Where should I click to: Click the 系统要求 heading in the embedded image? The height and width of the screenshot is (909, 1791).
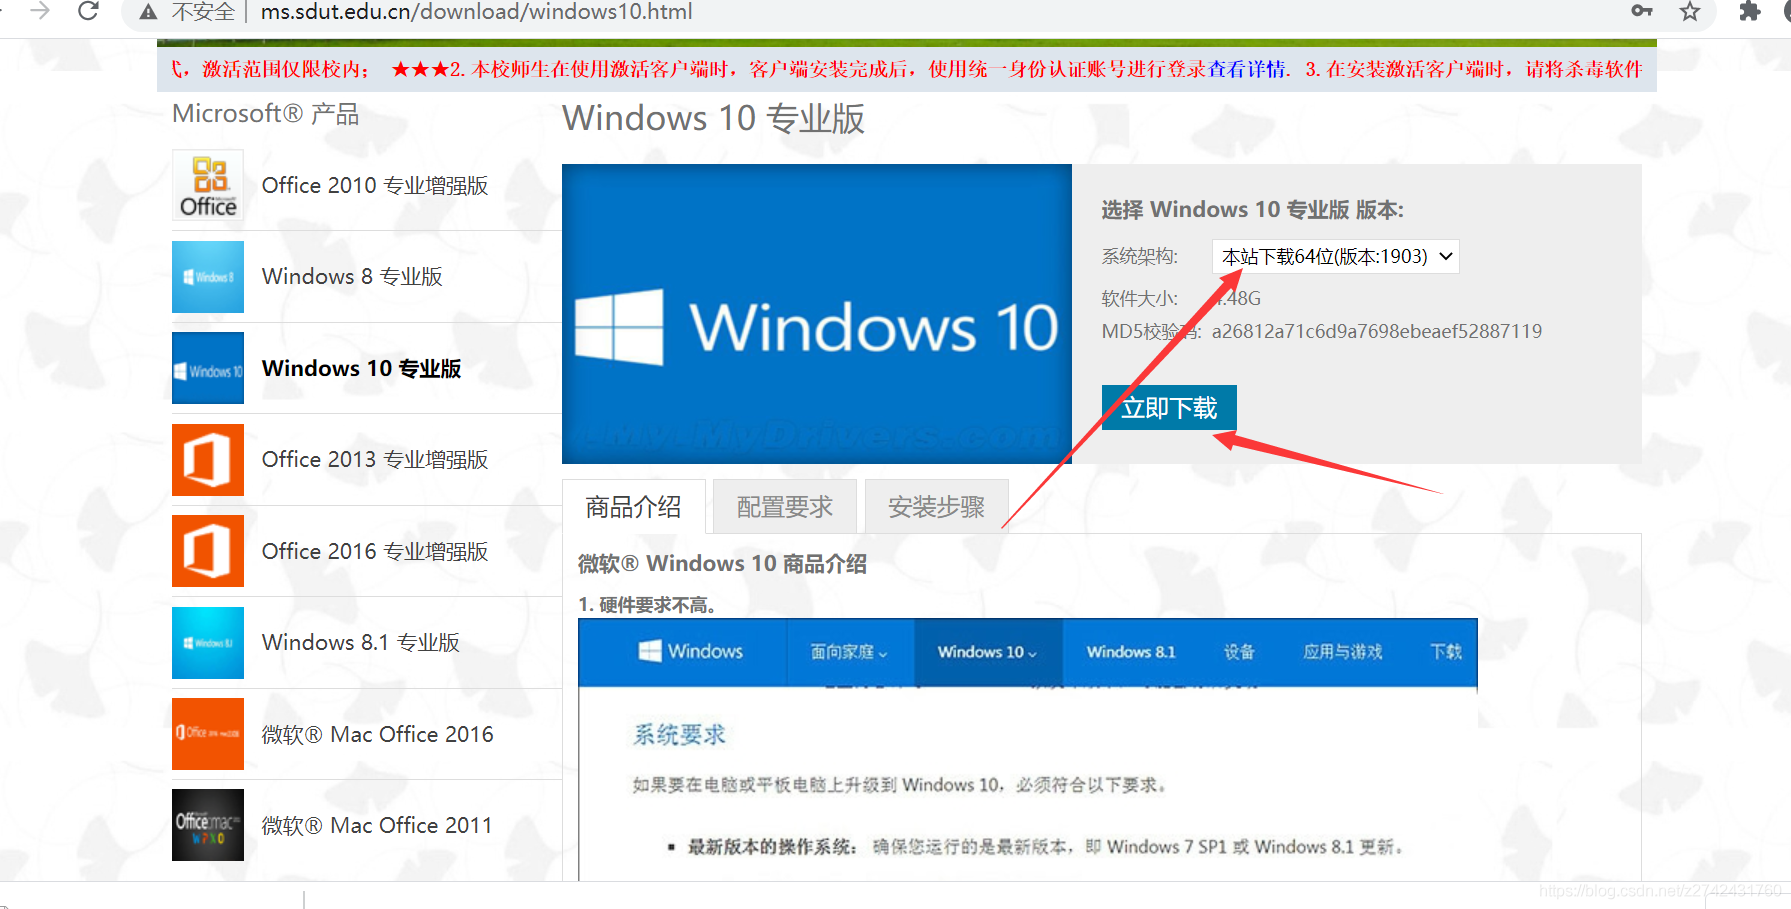[679, 735]
